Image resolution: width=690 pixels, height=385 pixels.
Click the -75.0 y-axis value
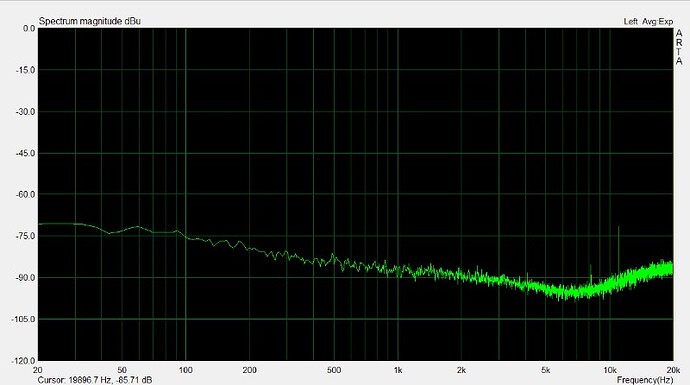(x=26, y=236)
